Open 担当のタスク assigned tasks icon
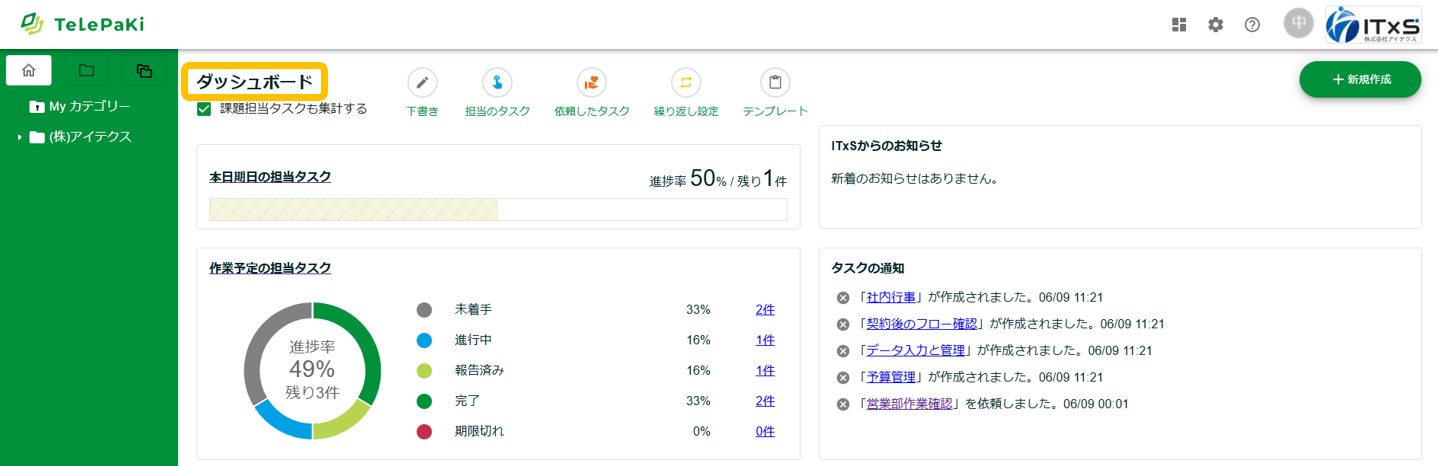 click(x=497, y=83)
